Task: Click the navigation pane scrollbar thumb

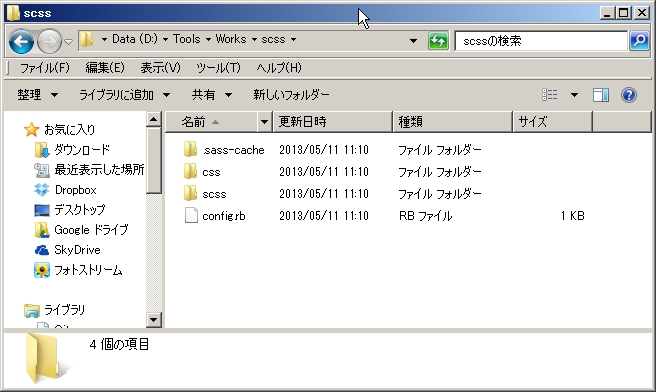Action: 154,161
